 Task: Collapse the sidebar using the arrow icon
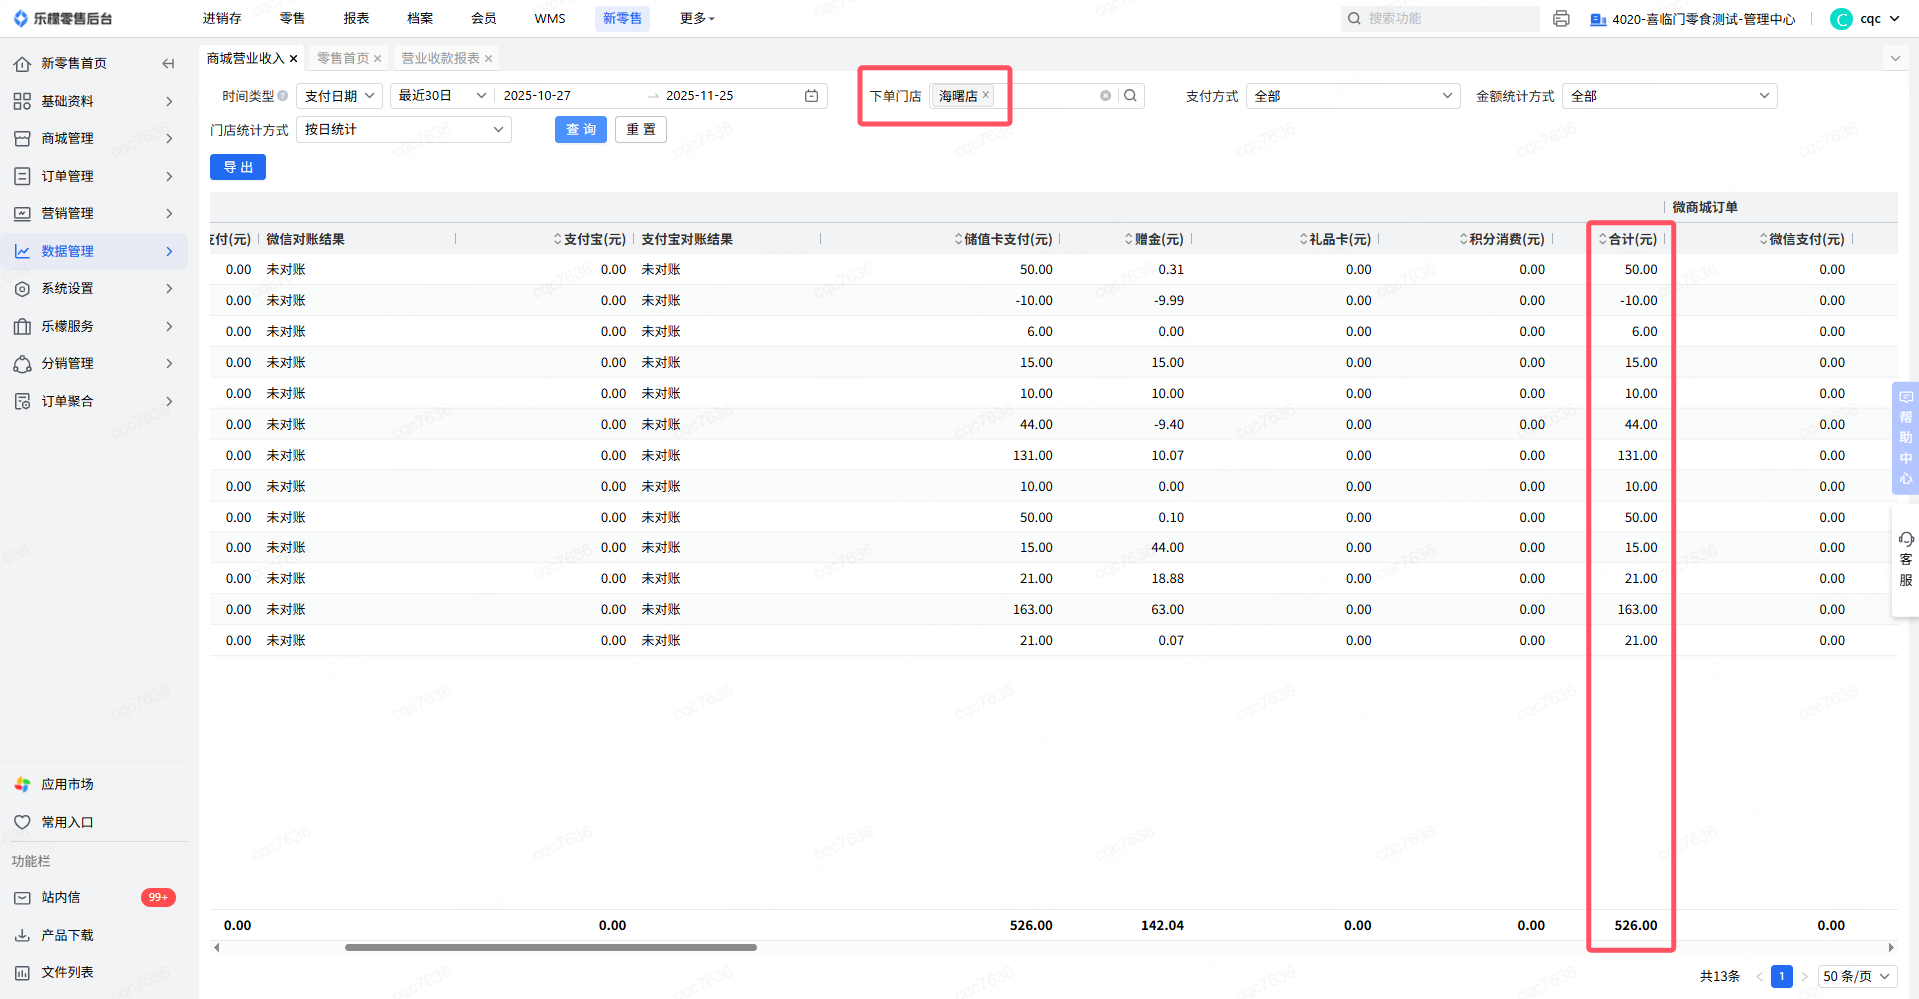click(x=168, y=63)
